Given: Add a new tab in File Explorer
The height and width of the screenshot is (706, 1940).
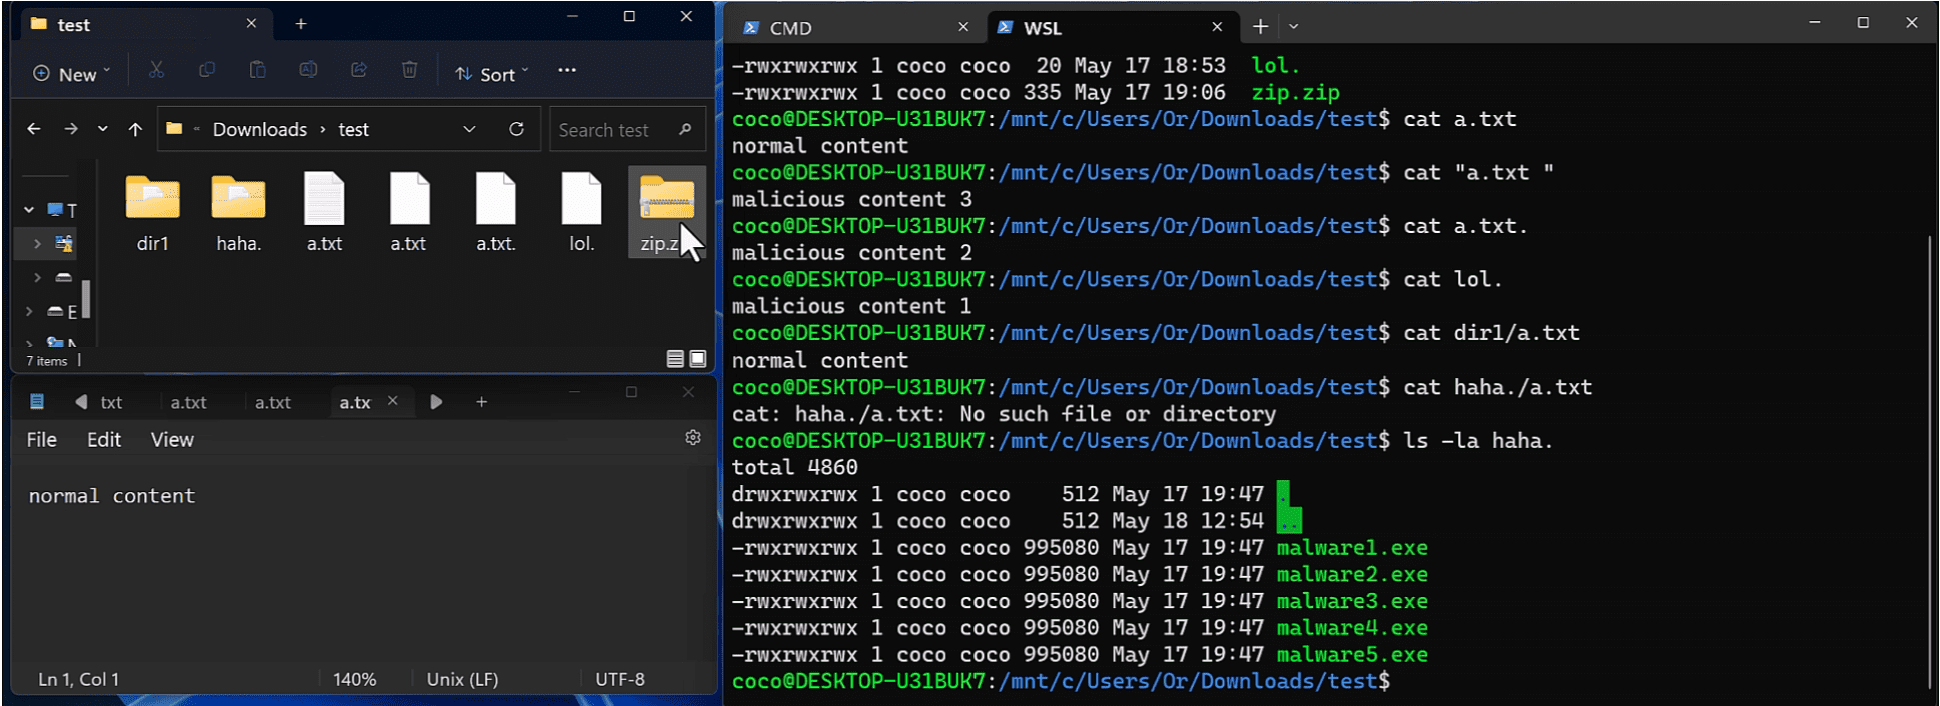Looking at the screenshot, I should [x=301, y=24].
